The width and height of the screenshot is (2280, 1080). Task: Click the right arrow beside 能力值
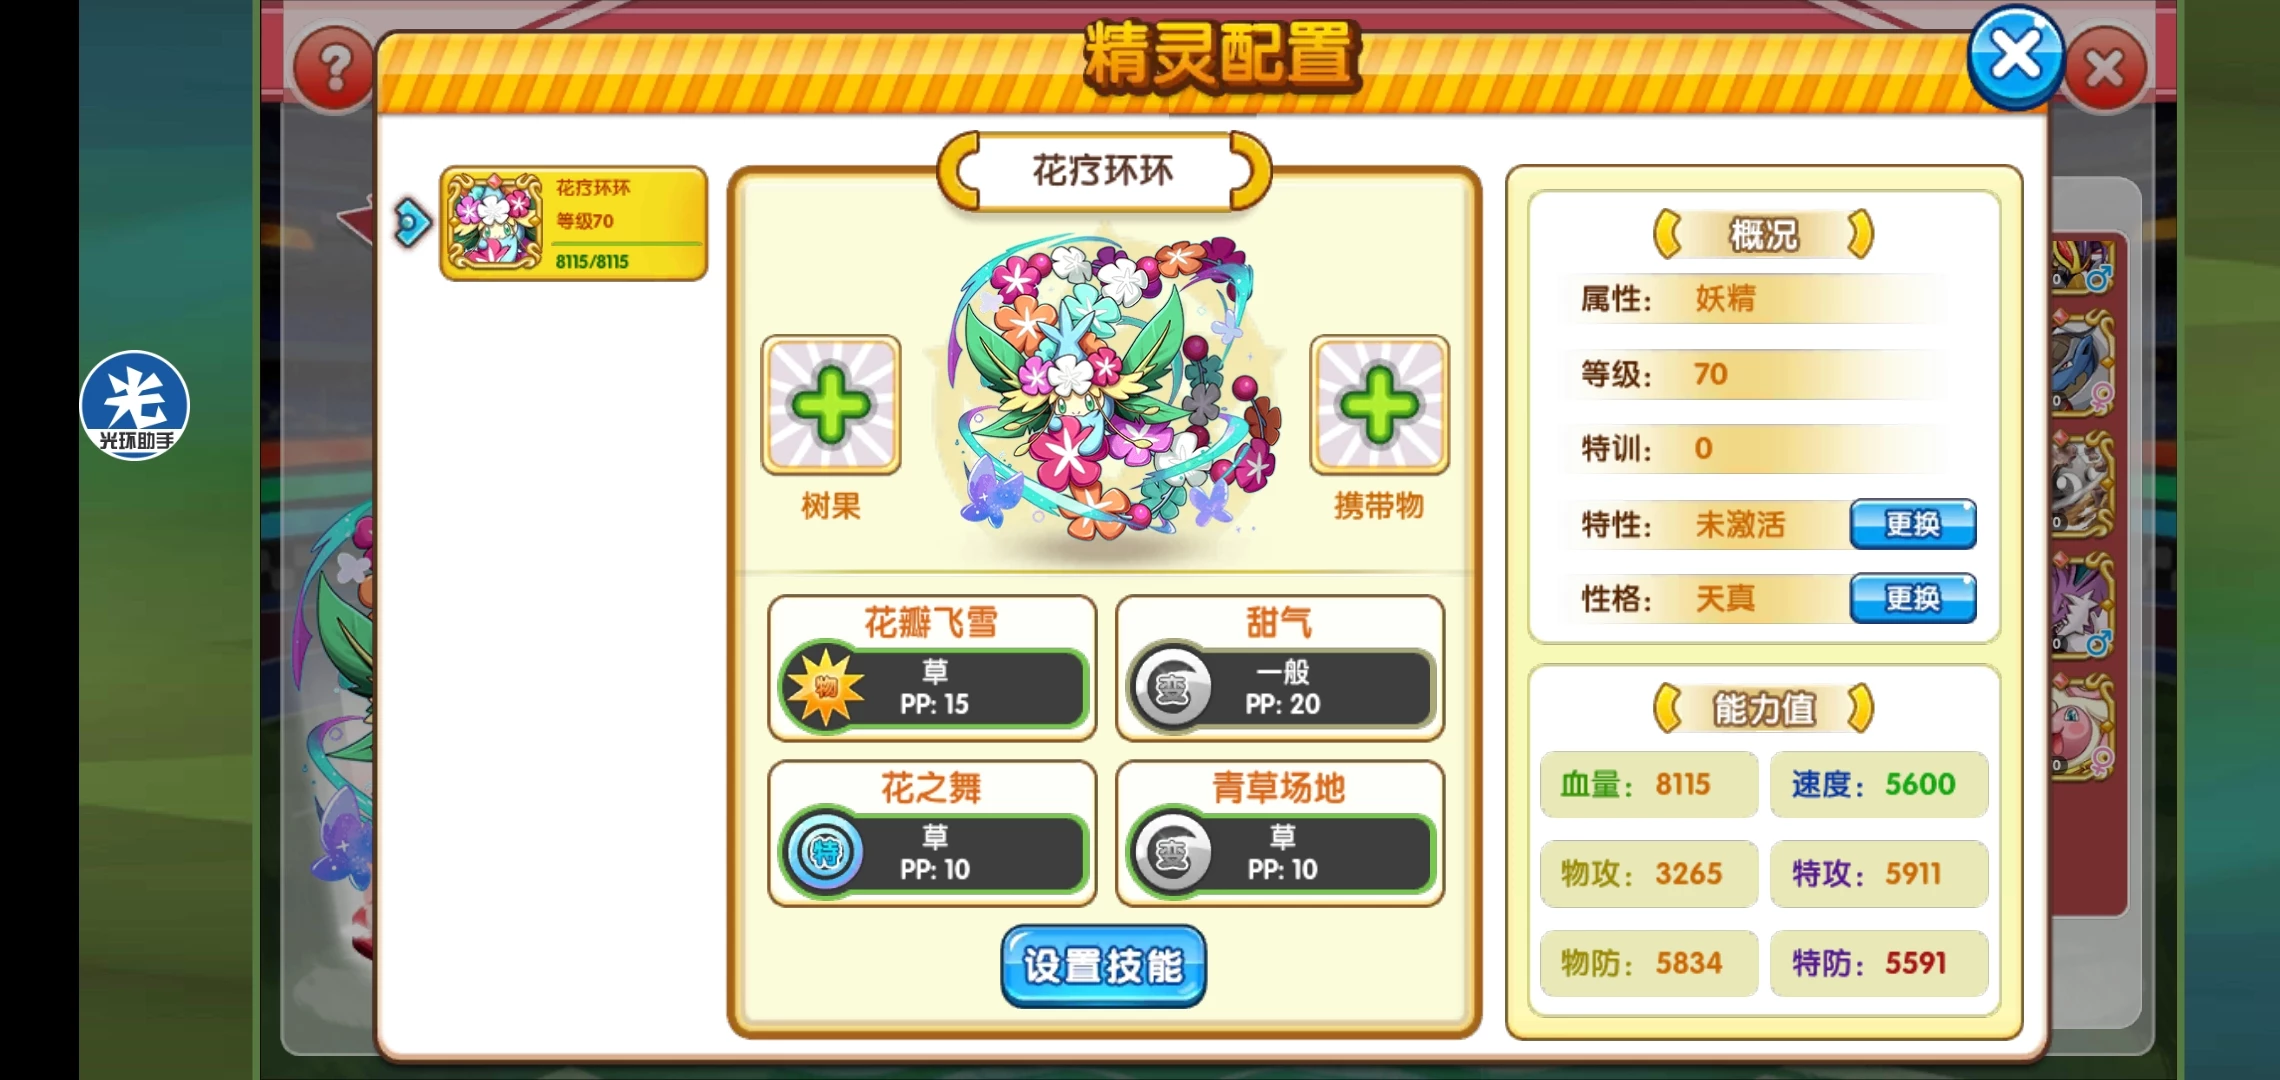(x=1859, y=709)
